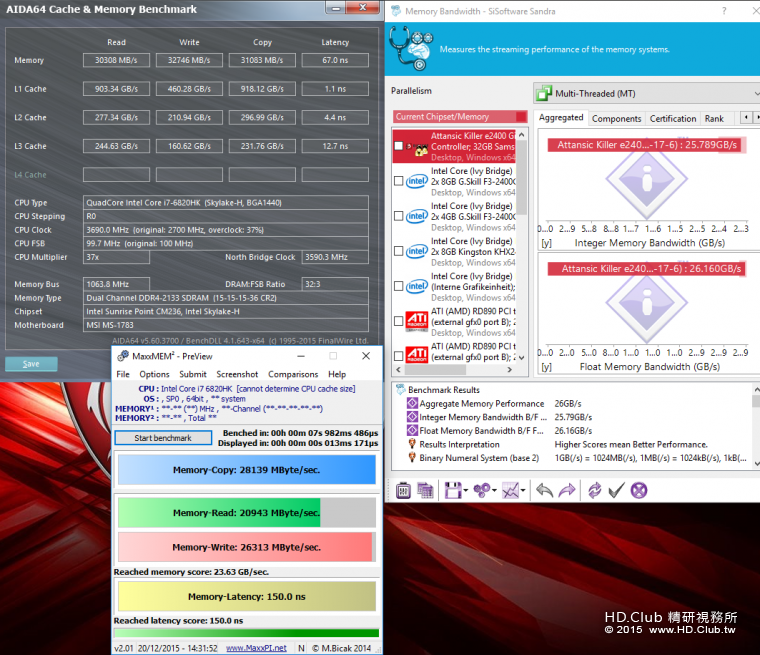This screenshot has width=760, height=655.
Task: Click the Intel logo beside 2x 8GB Kingston
Action: 417,251
